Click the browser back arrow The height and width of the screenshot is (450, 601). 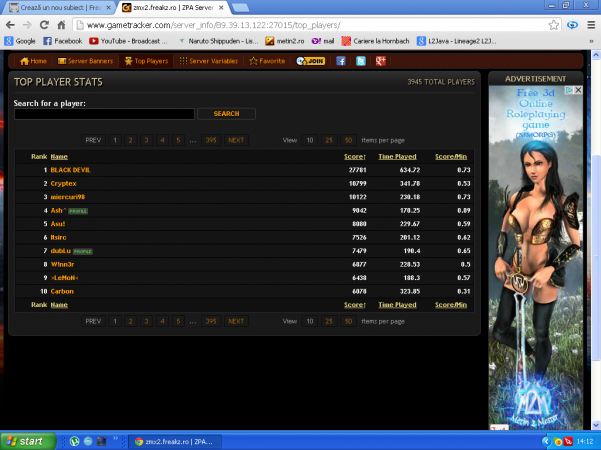coord(10,25)
